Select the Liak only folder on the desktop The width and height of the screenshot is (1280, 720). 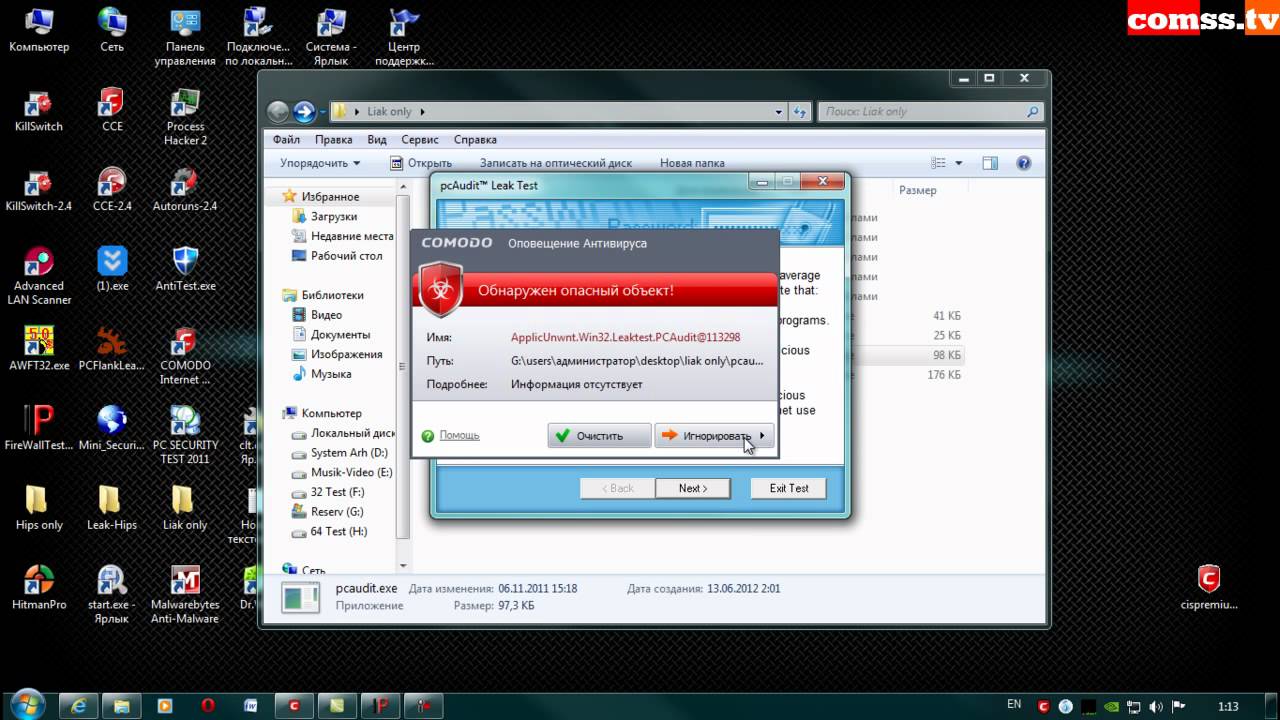(x=185, y=508)
